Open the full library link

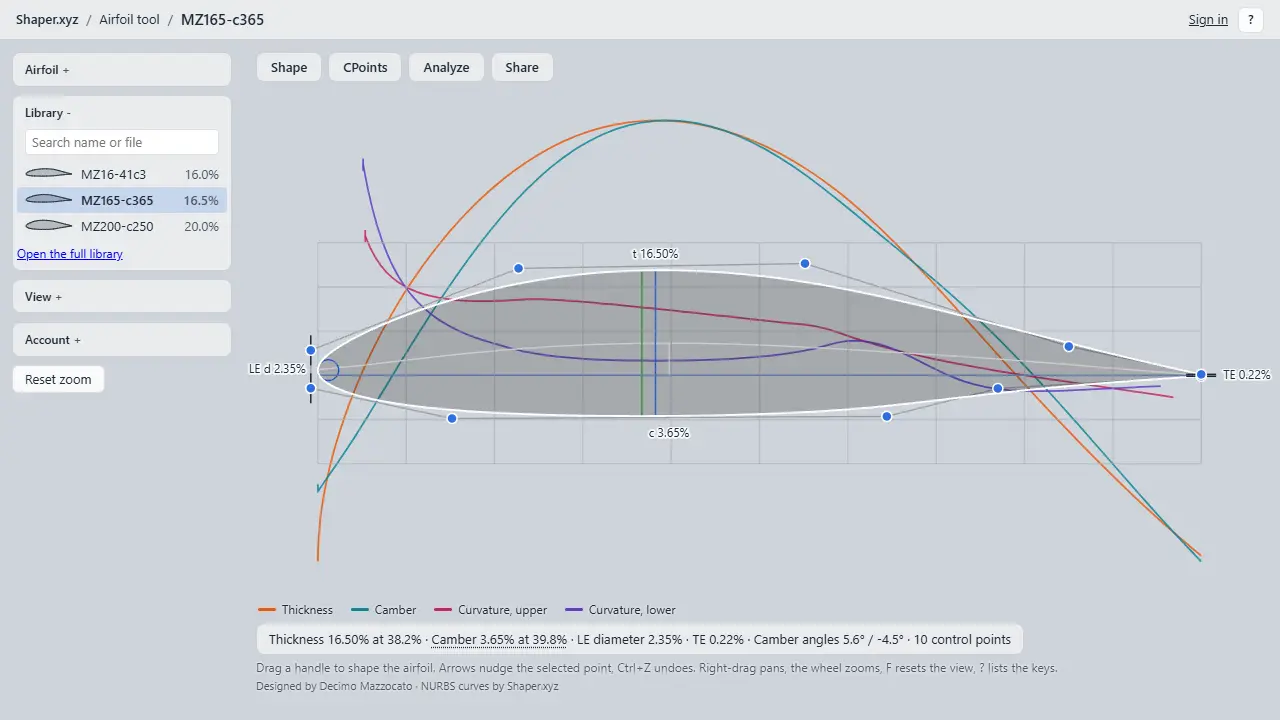(70, 254)
